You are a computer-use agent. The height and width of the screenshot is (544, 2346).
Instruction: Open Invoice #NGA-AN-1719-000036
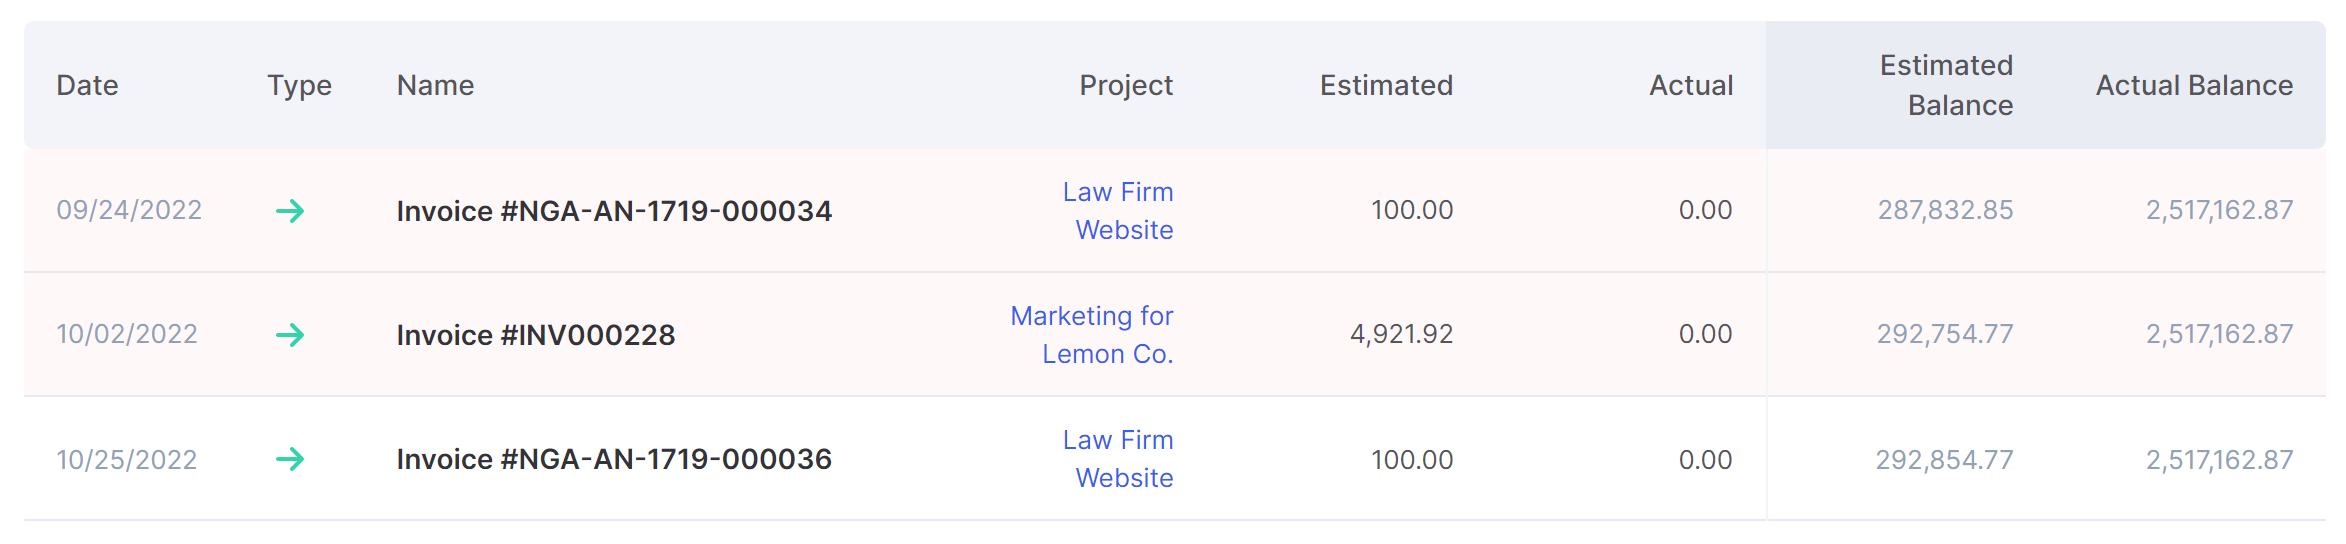tap(614, 459)
